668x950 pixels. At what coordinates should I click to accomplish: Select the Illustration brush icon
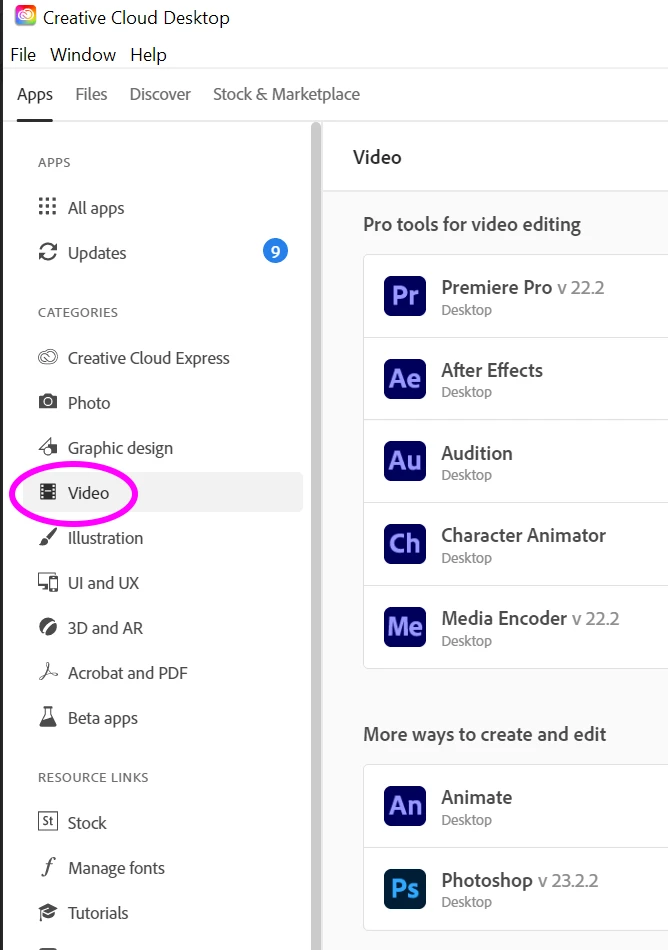48,536
